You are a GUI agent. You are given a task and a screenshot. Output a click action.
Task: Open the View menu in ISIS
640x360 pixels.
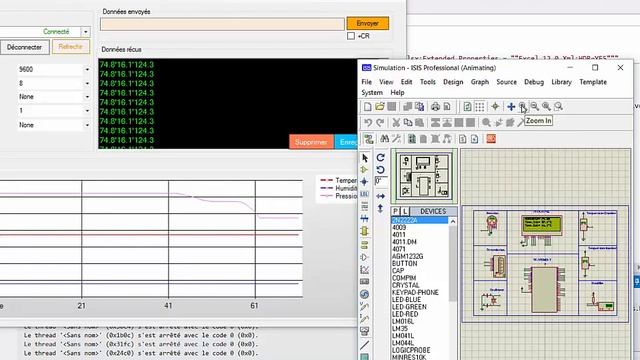tap(386, 82)
